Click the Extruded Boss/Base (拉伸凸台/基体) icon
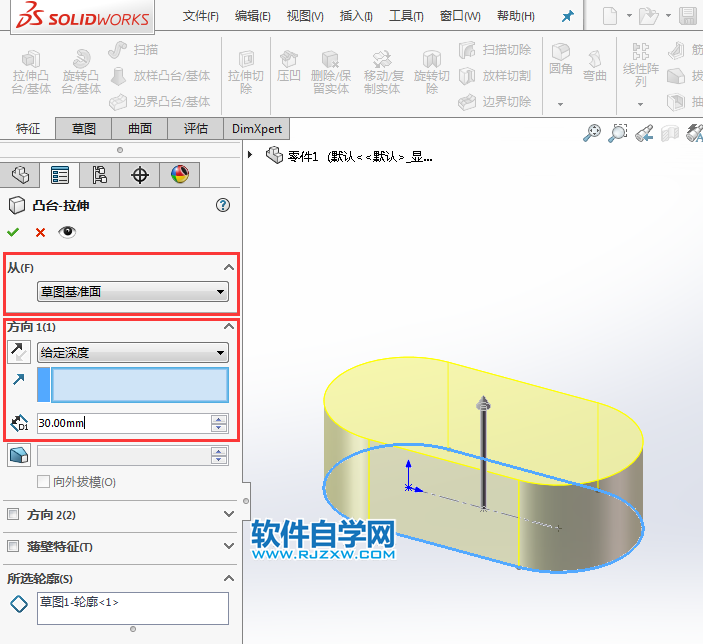 [31, 59]
